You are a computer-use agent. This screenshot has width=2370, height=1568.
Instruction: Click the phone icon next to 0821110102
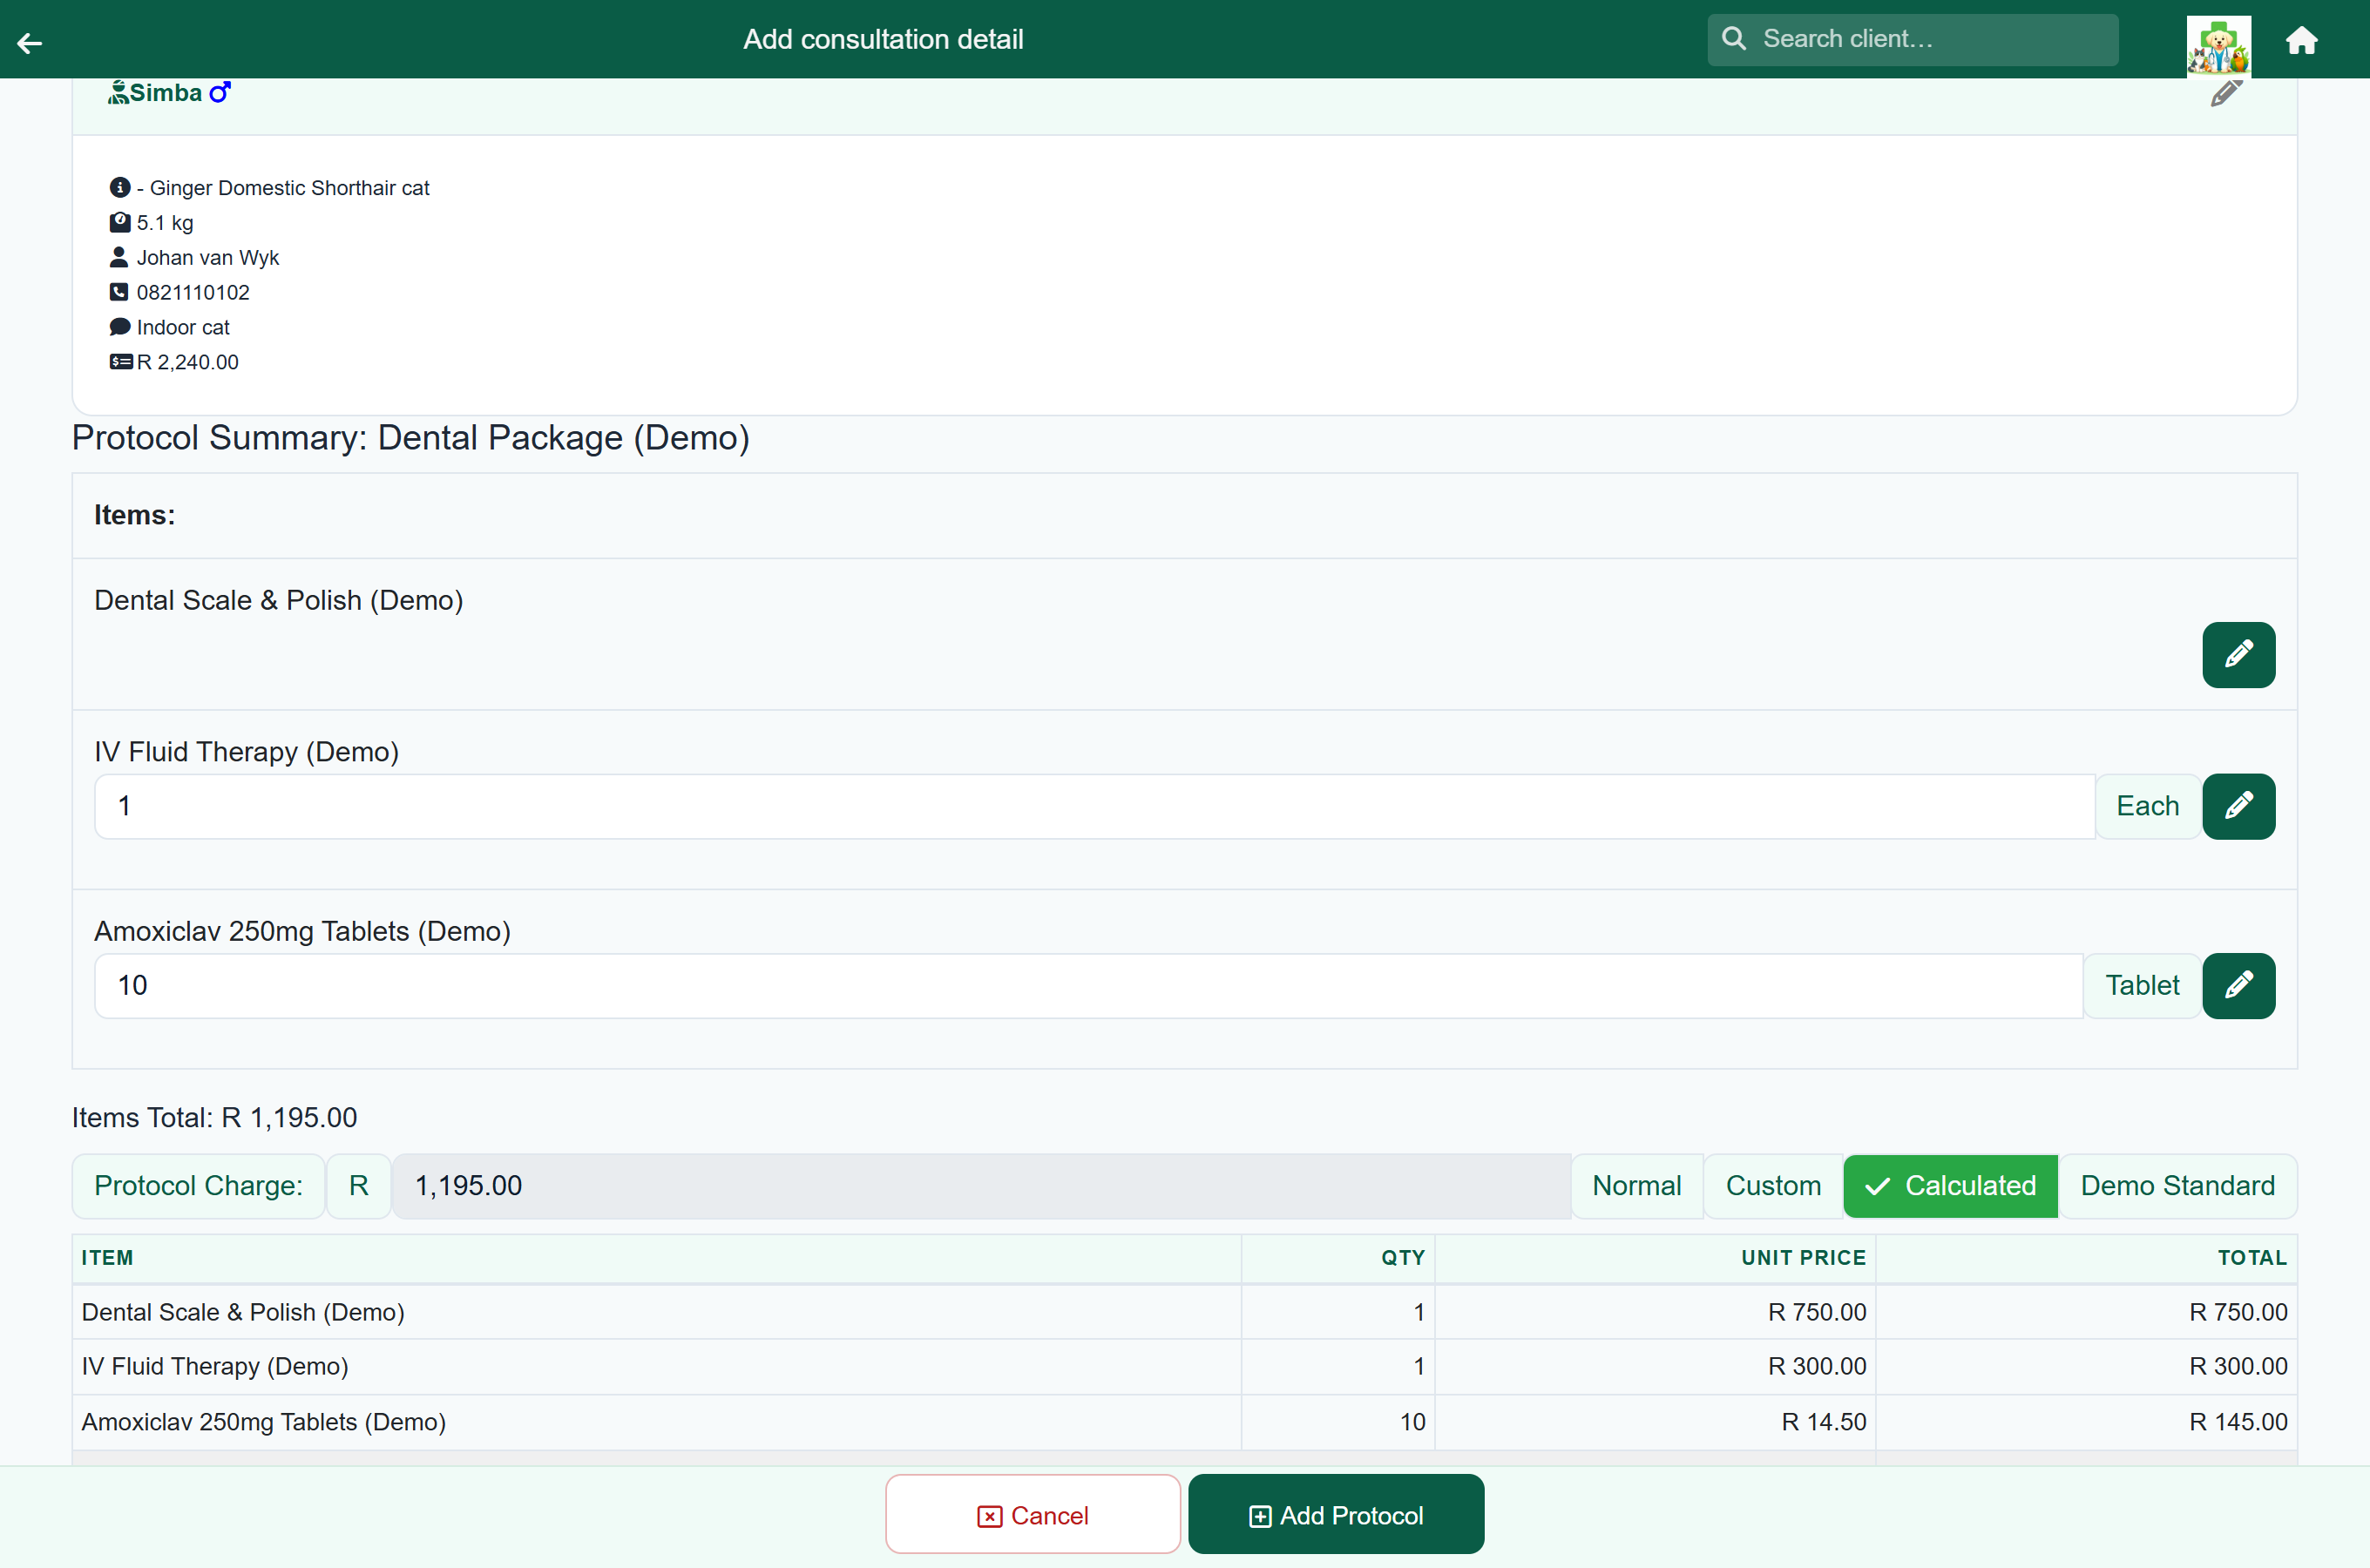[x=119, y=292]
